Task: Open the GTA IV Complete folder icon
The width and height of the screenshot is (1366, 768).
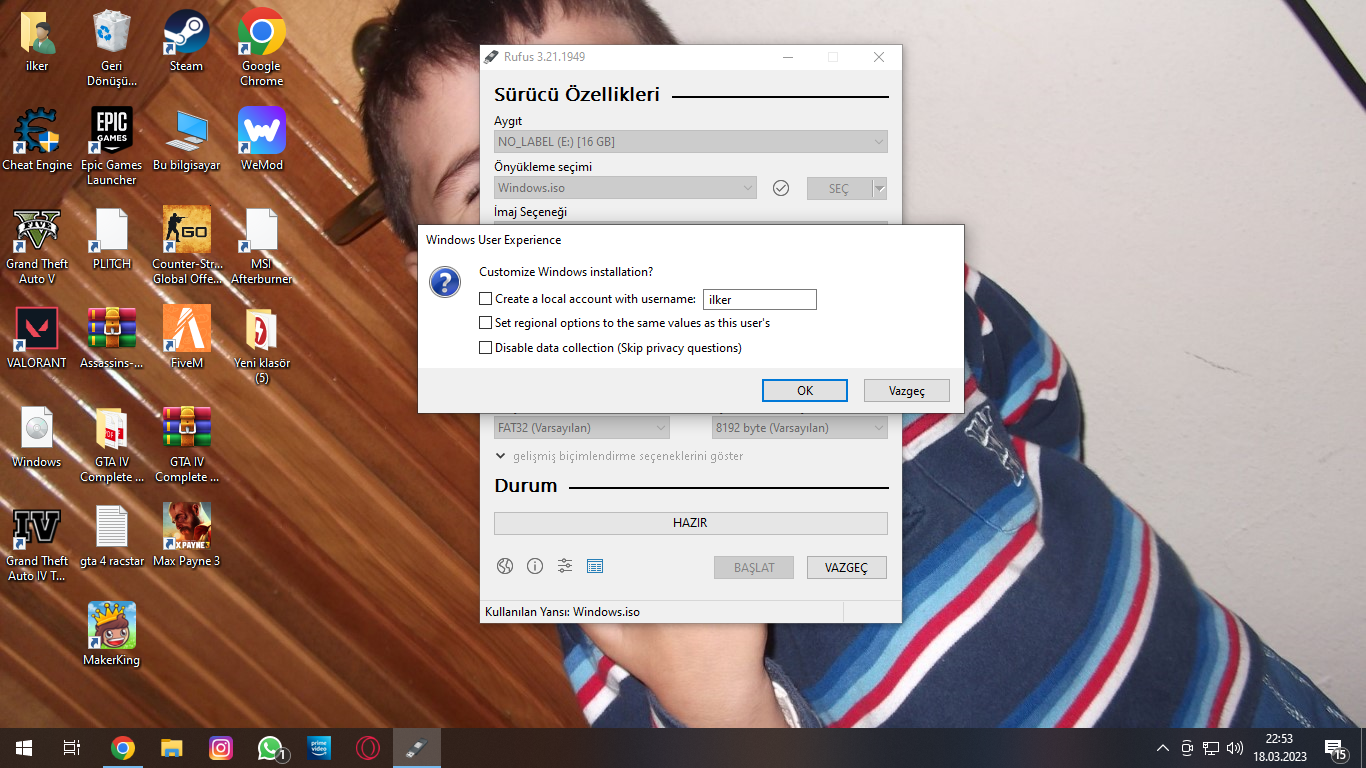Action: click(111, 428)
